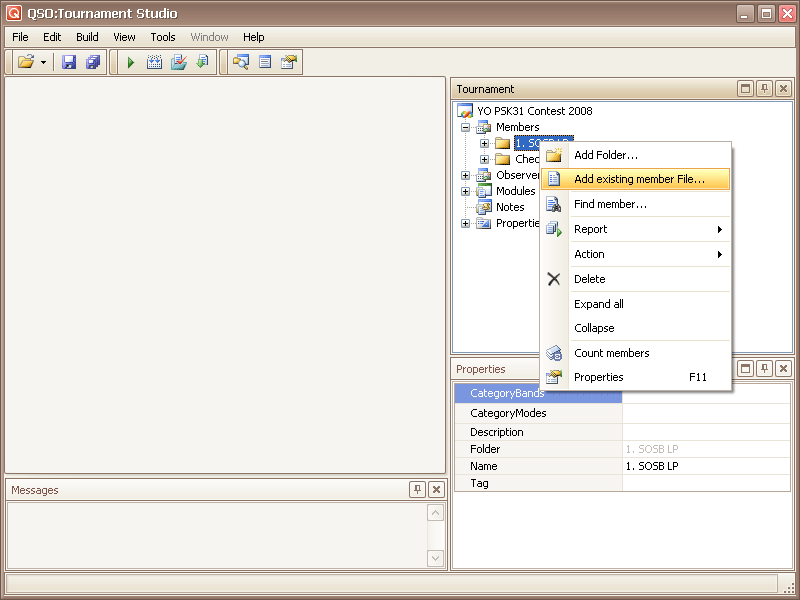Click Delete in the context menu

[x=589, y=279]
